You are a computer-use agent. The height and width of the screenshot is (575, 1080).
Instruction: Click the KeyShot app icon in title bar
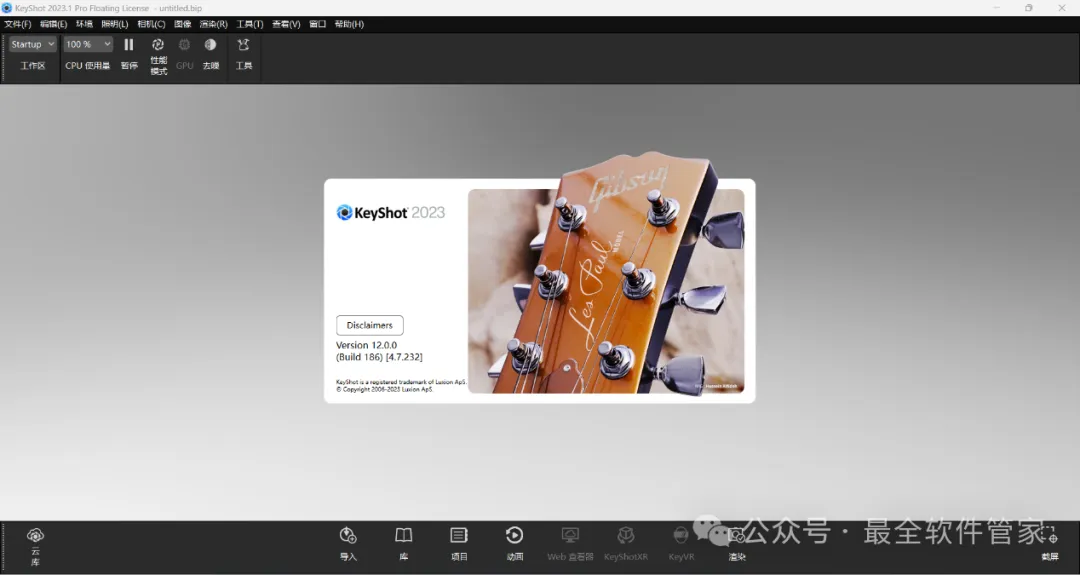[x=7, y=8]
